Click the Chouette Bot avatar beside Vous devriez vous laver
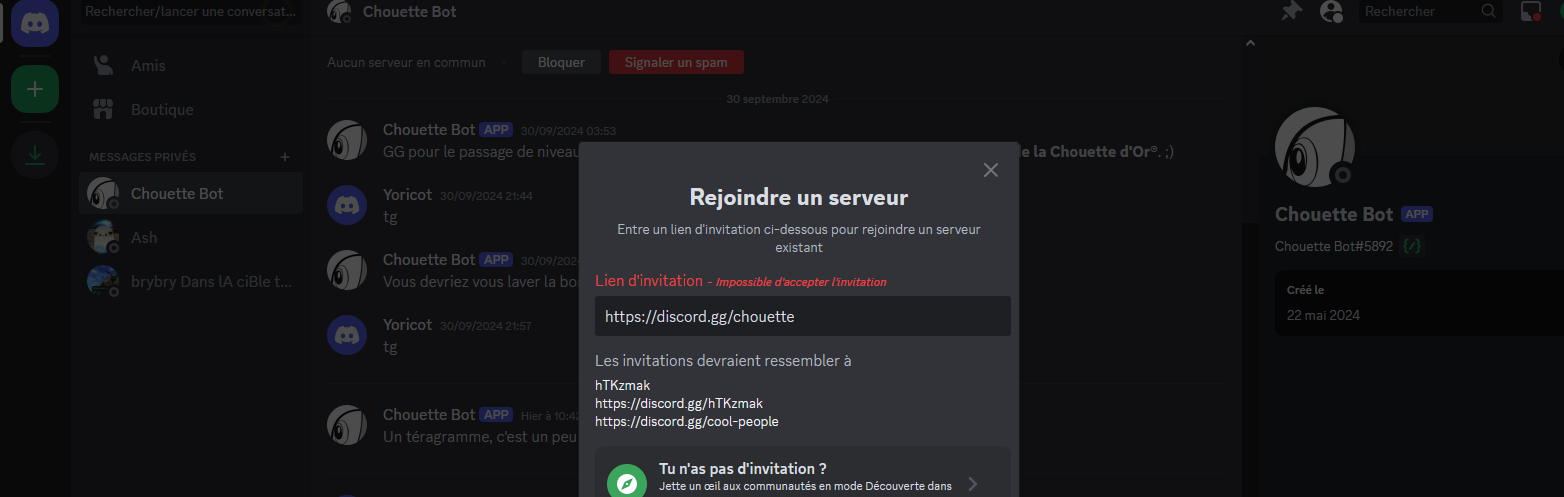This screenshot has width=1564, height=497. pyautogui.click(x=347, y=269)
